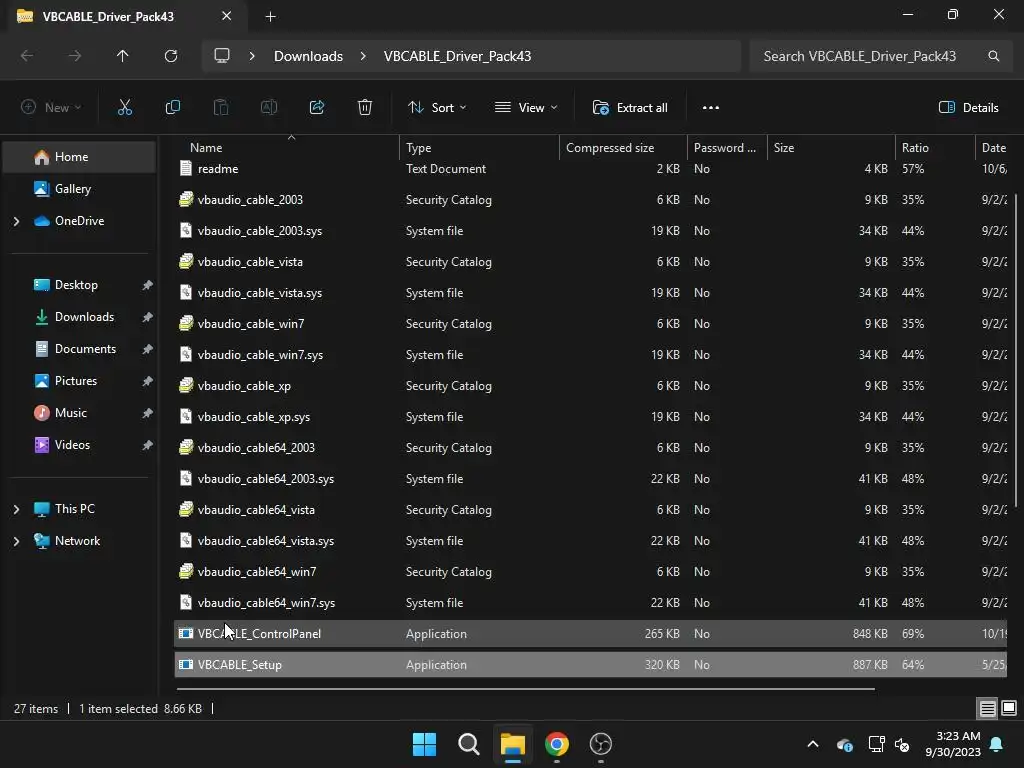Select vbaudio_cable_vista catalog file
The width and height of the screenshot is (1024, 768).
tap(590, 262)
